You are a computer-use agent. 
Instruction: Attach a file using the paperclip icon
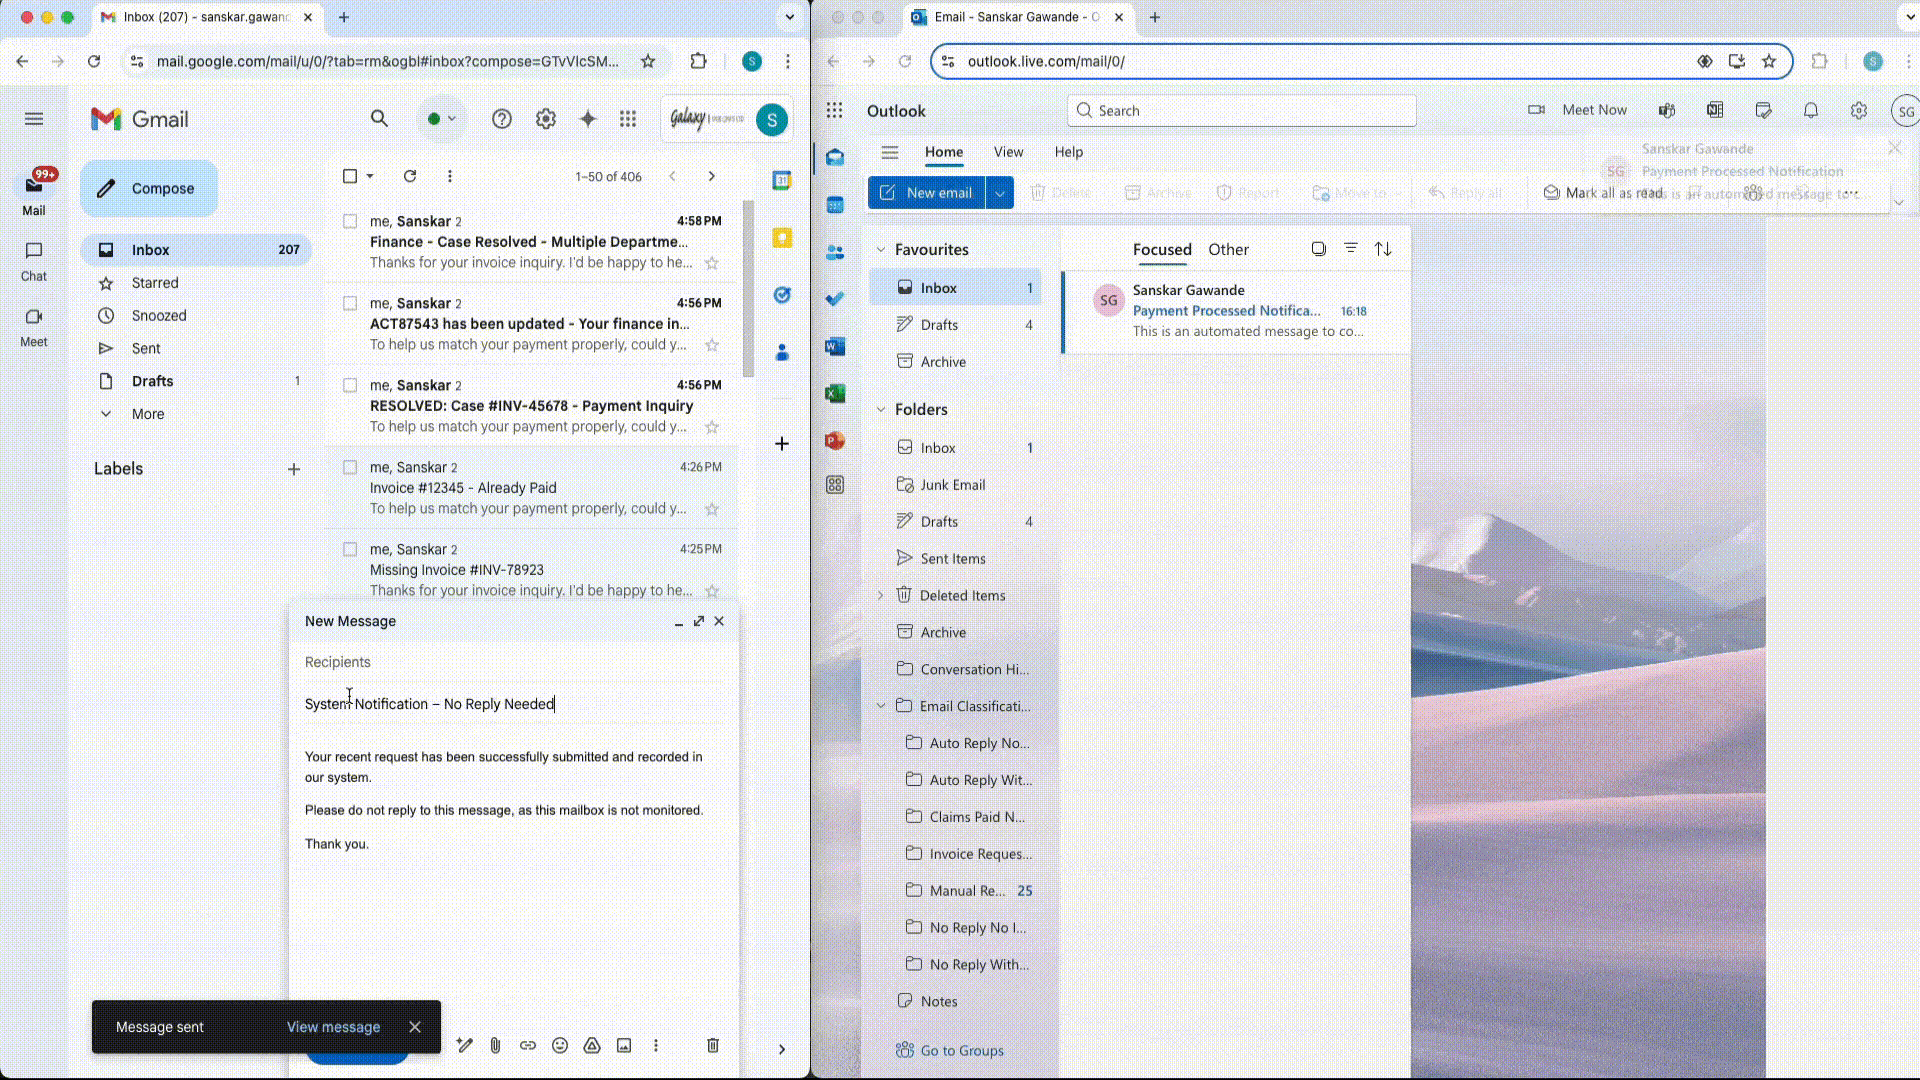click(x=495, y=1045)
